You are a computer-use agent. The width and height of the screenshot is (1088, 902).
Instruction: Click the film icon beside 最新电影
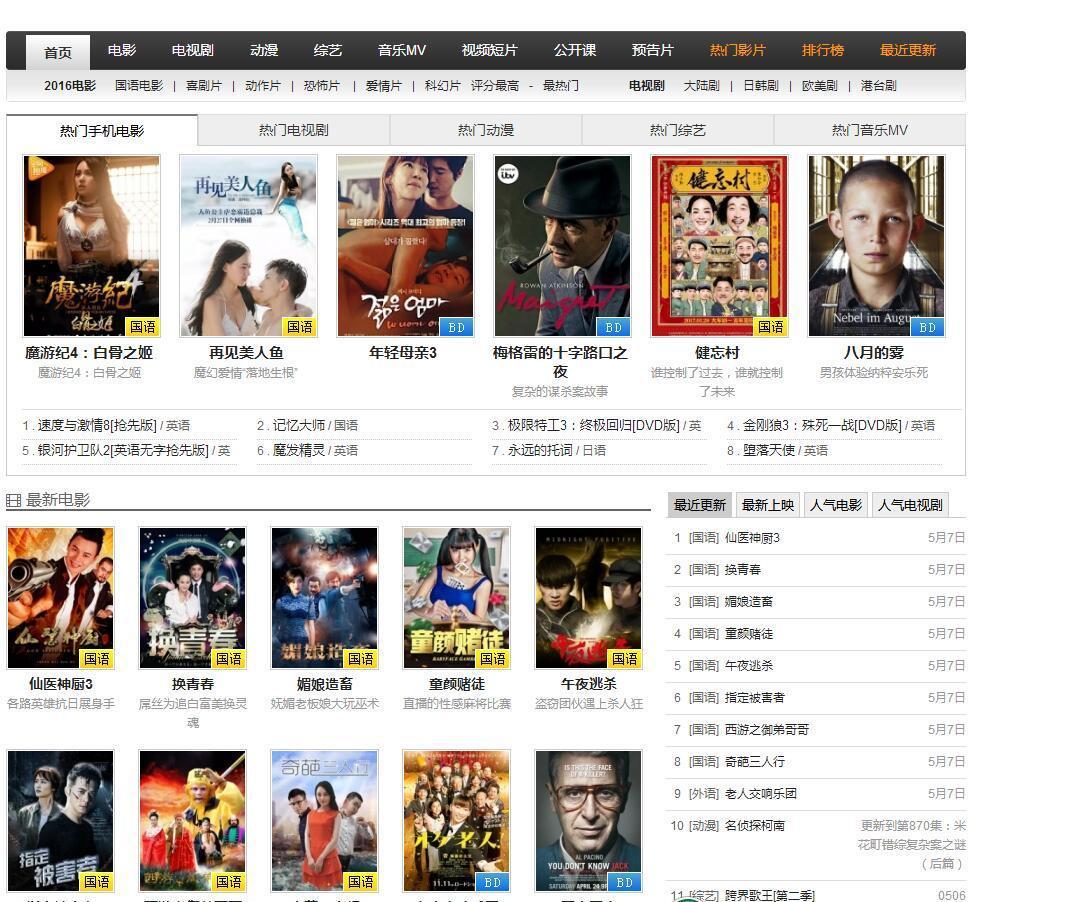(x=14, y=500)
